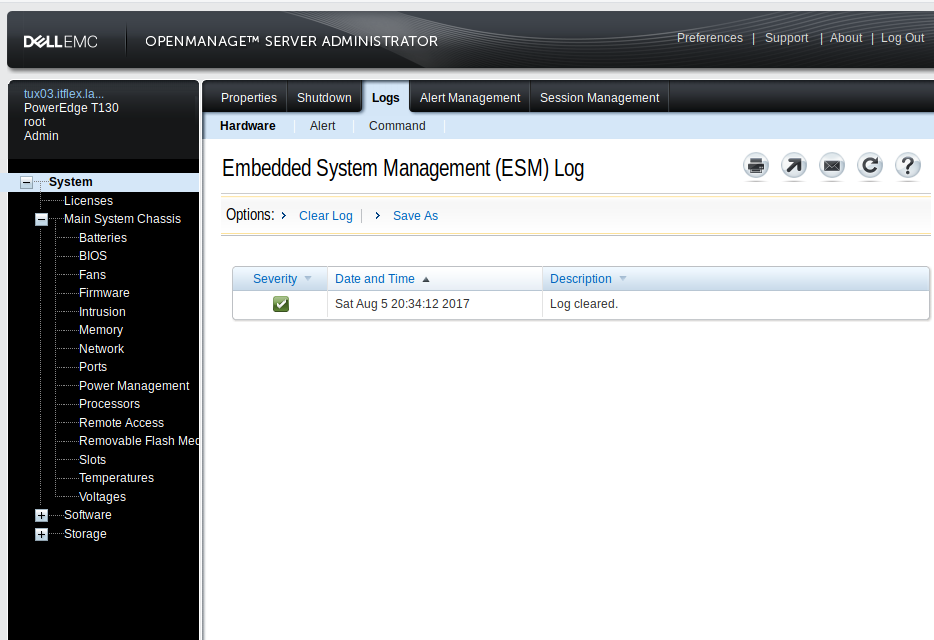This screenshot has width=934, height=640.
Task: Open Voltages in the tree
Action: click(x=102, y=496)
